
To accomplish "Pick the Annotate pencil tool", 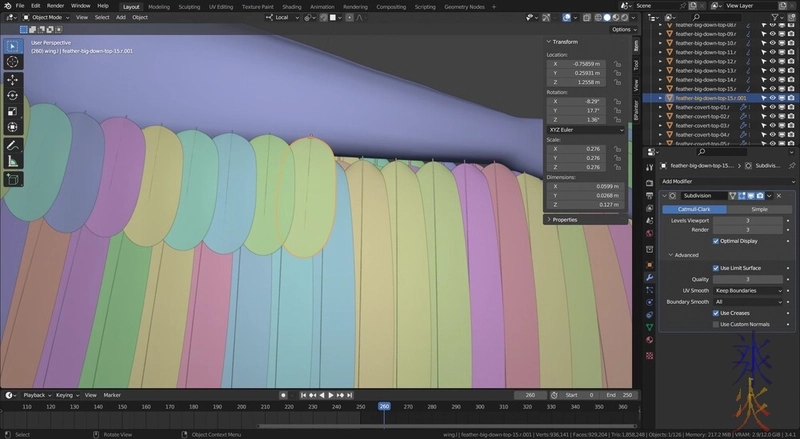I will click(13, 145).
